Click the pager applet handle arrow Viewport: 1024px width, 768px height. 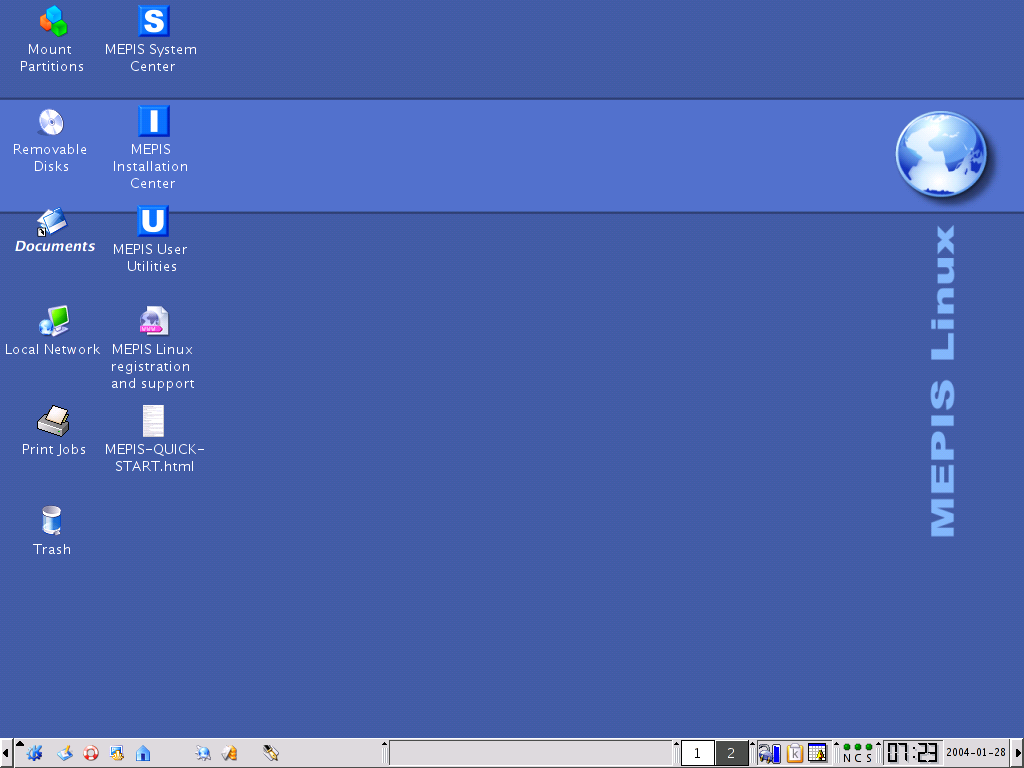[676, 744]
